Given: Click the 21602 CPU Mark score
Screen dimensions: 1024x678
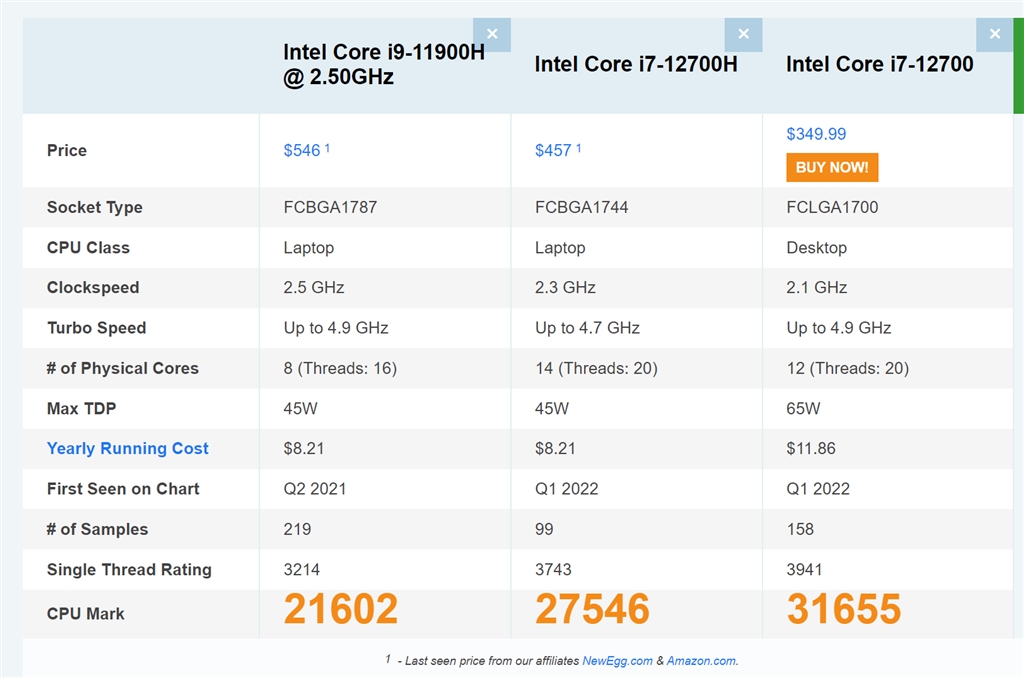Looking at the screenshot, I should click(341, 609).
